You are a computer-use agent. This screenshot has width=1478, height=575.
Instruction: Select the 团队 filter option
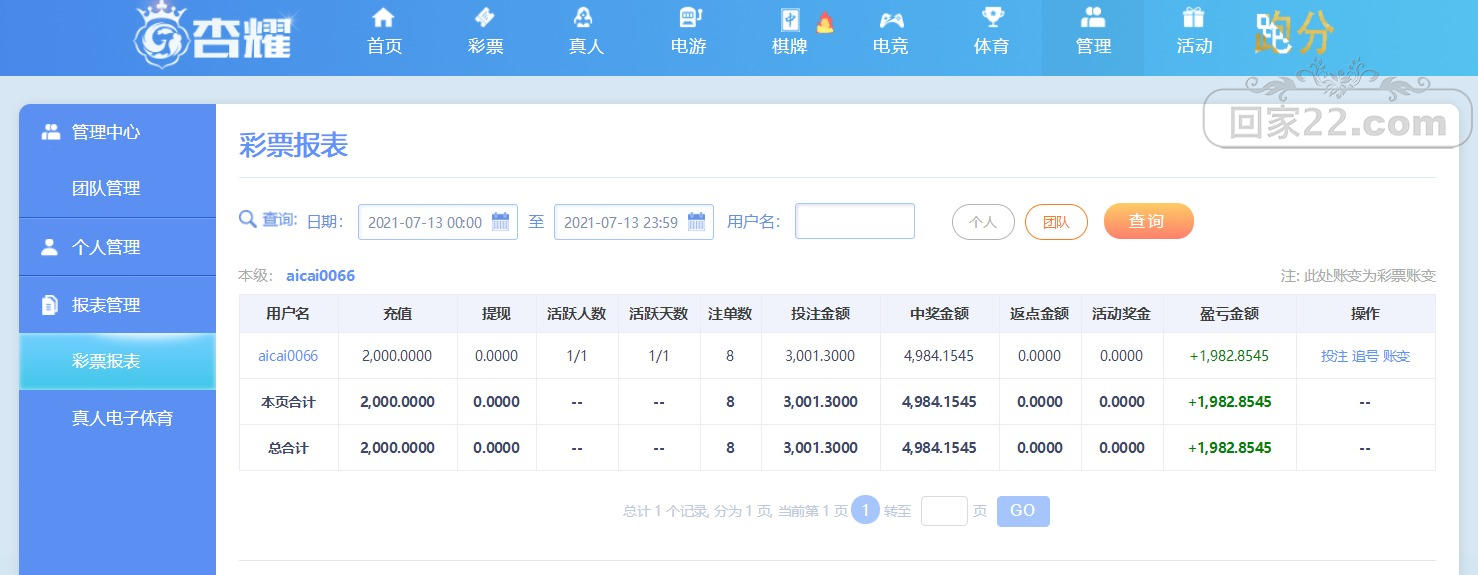[1056, 222]
